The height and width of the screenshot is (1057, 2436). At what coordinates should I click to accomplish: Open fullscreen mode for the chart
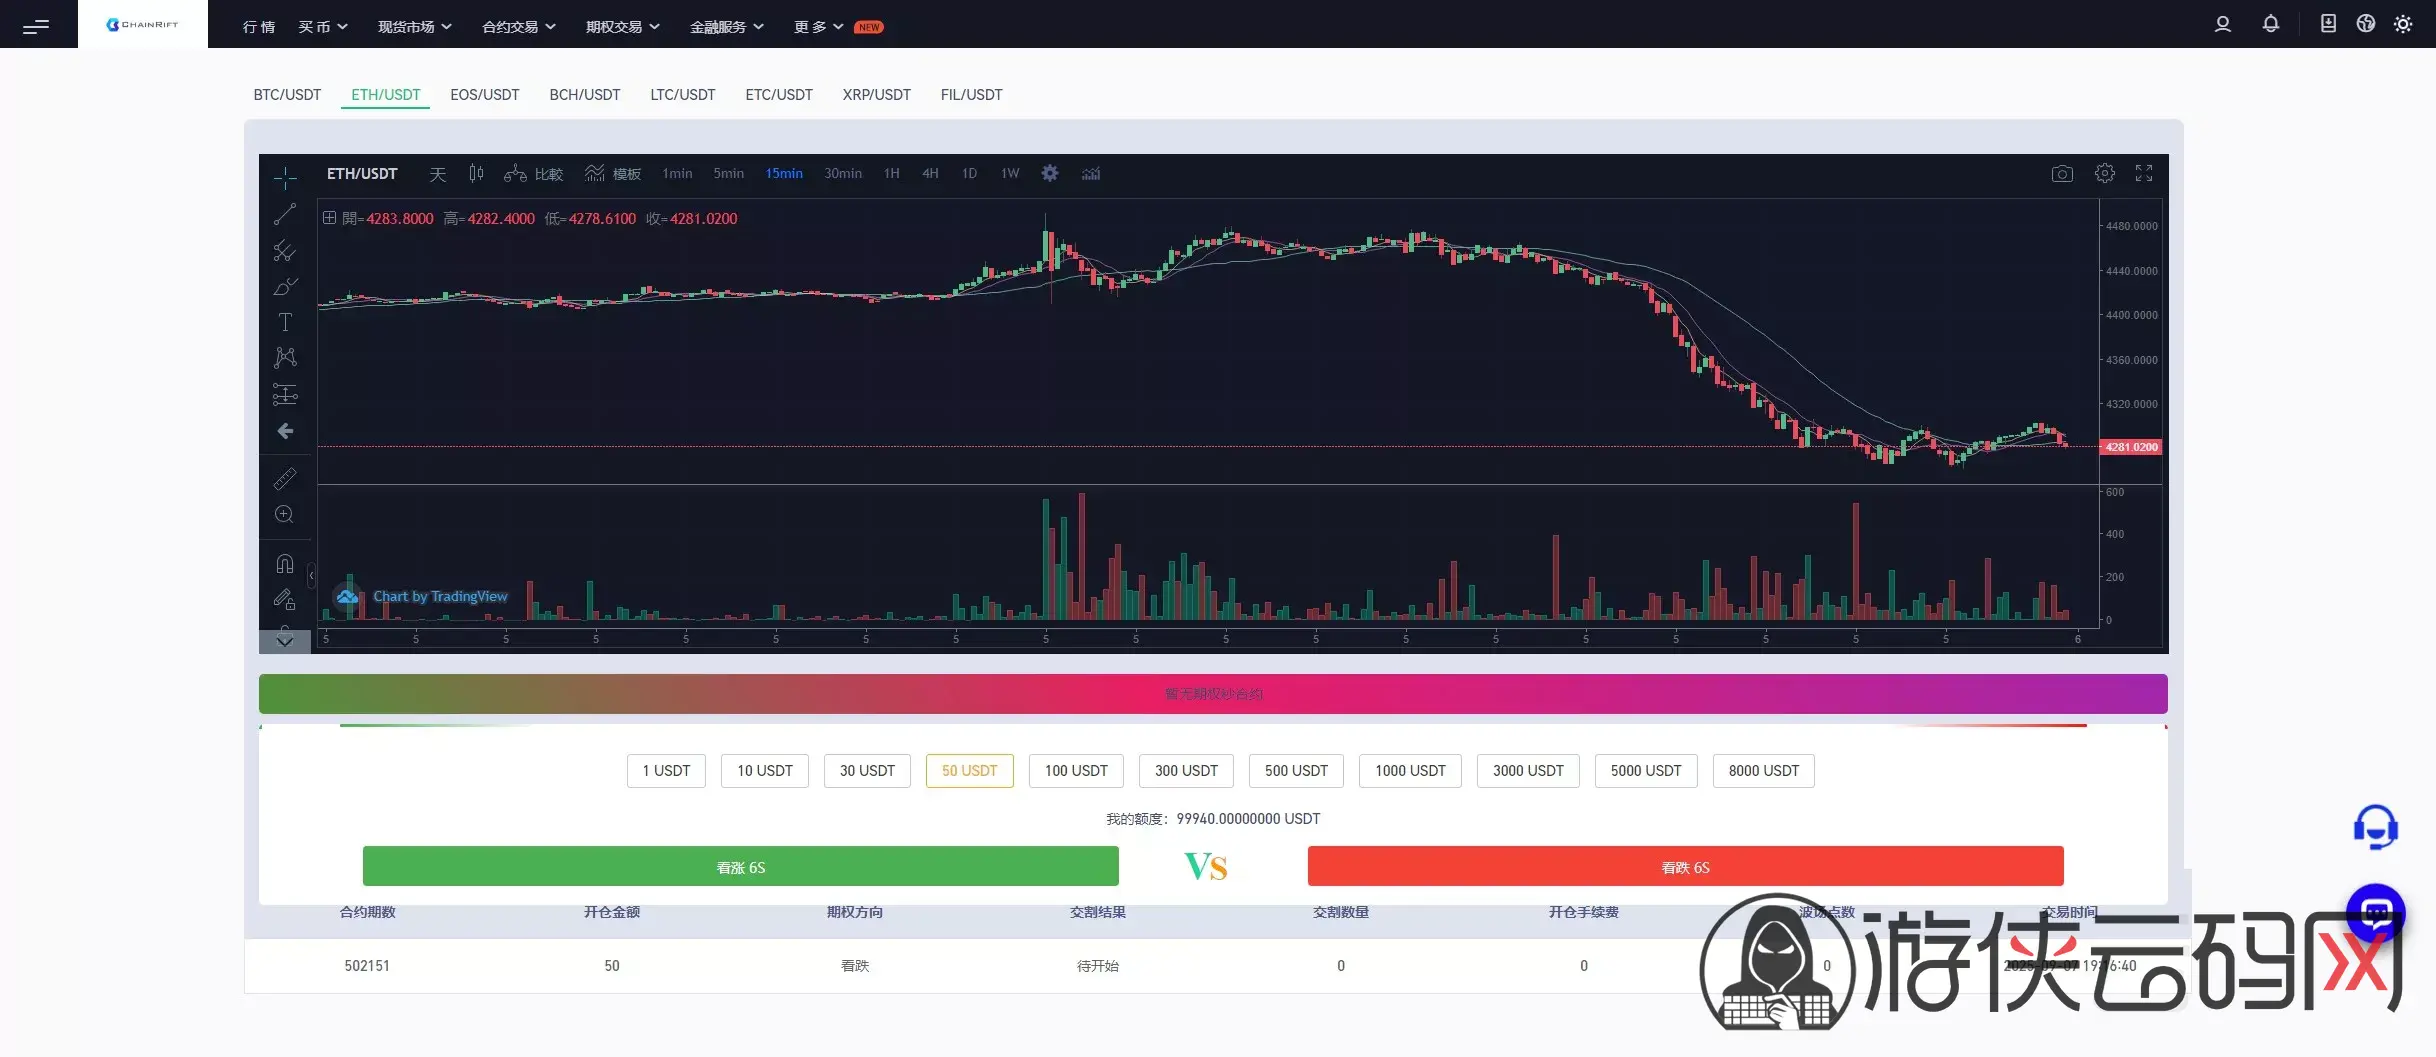click(x=2143, y=174)
